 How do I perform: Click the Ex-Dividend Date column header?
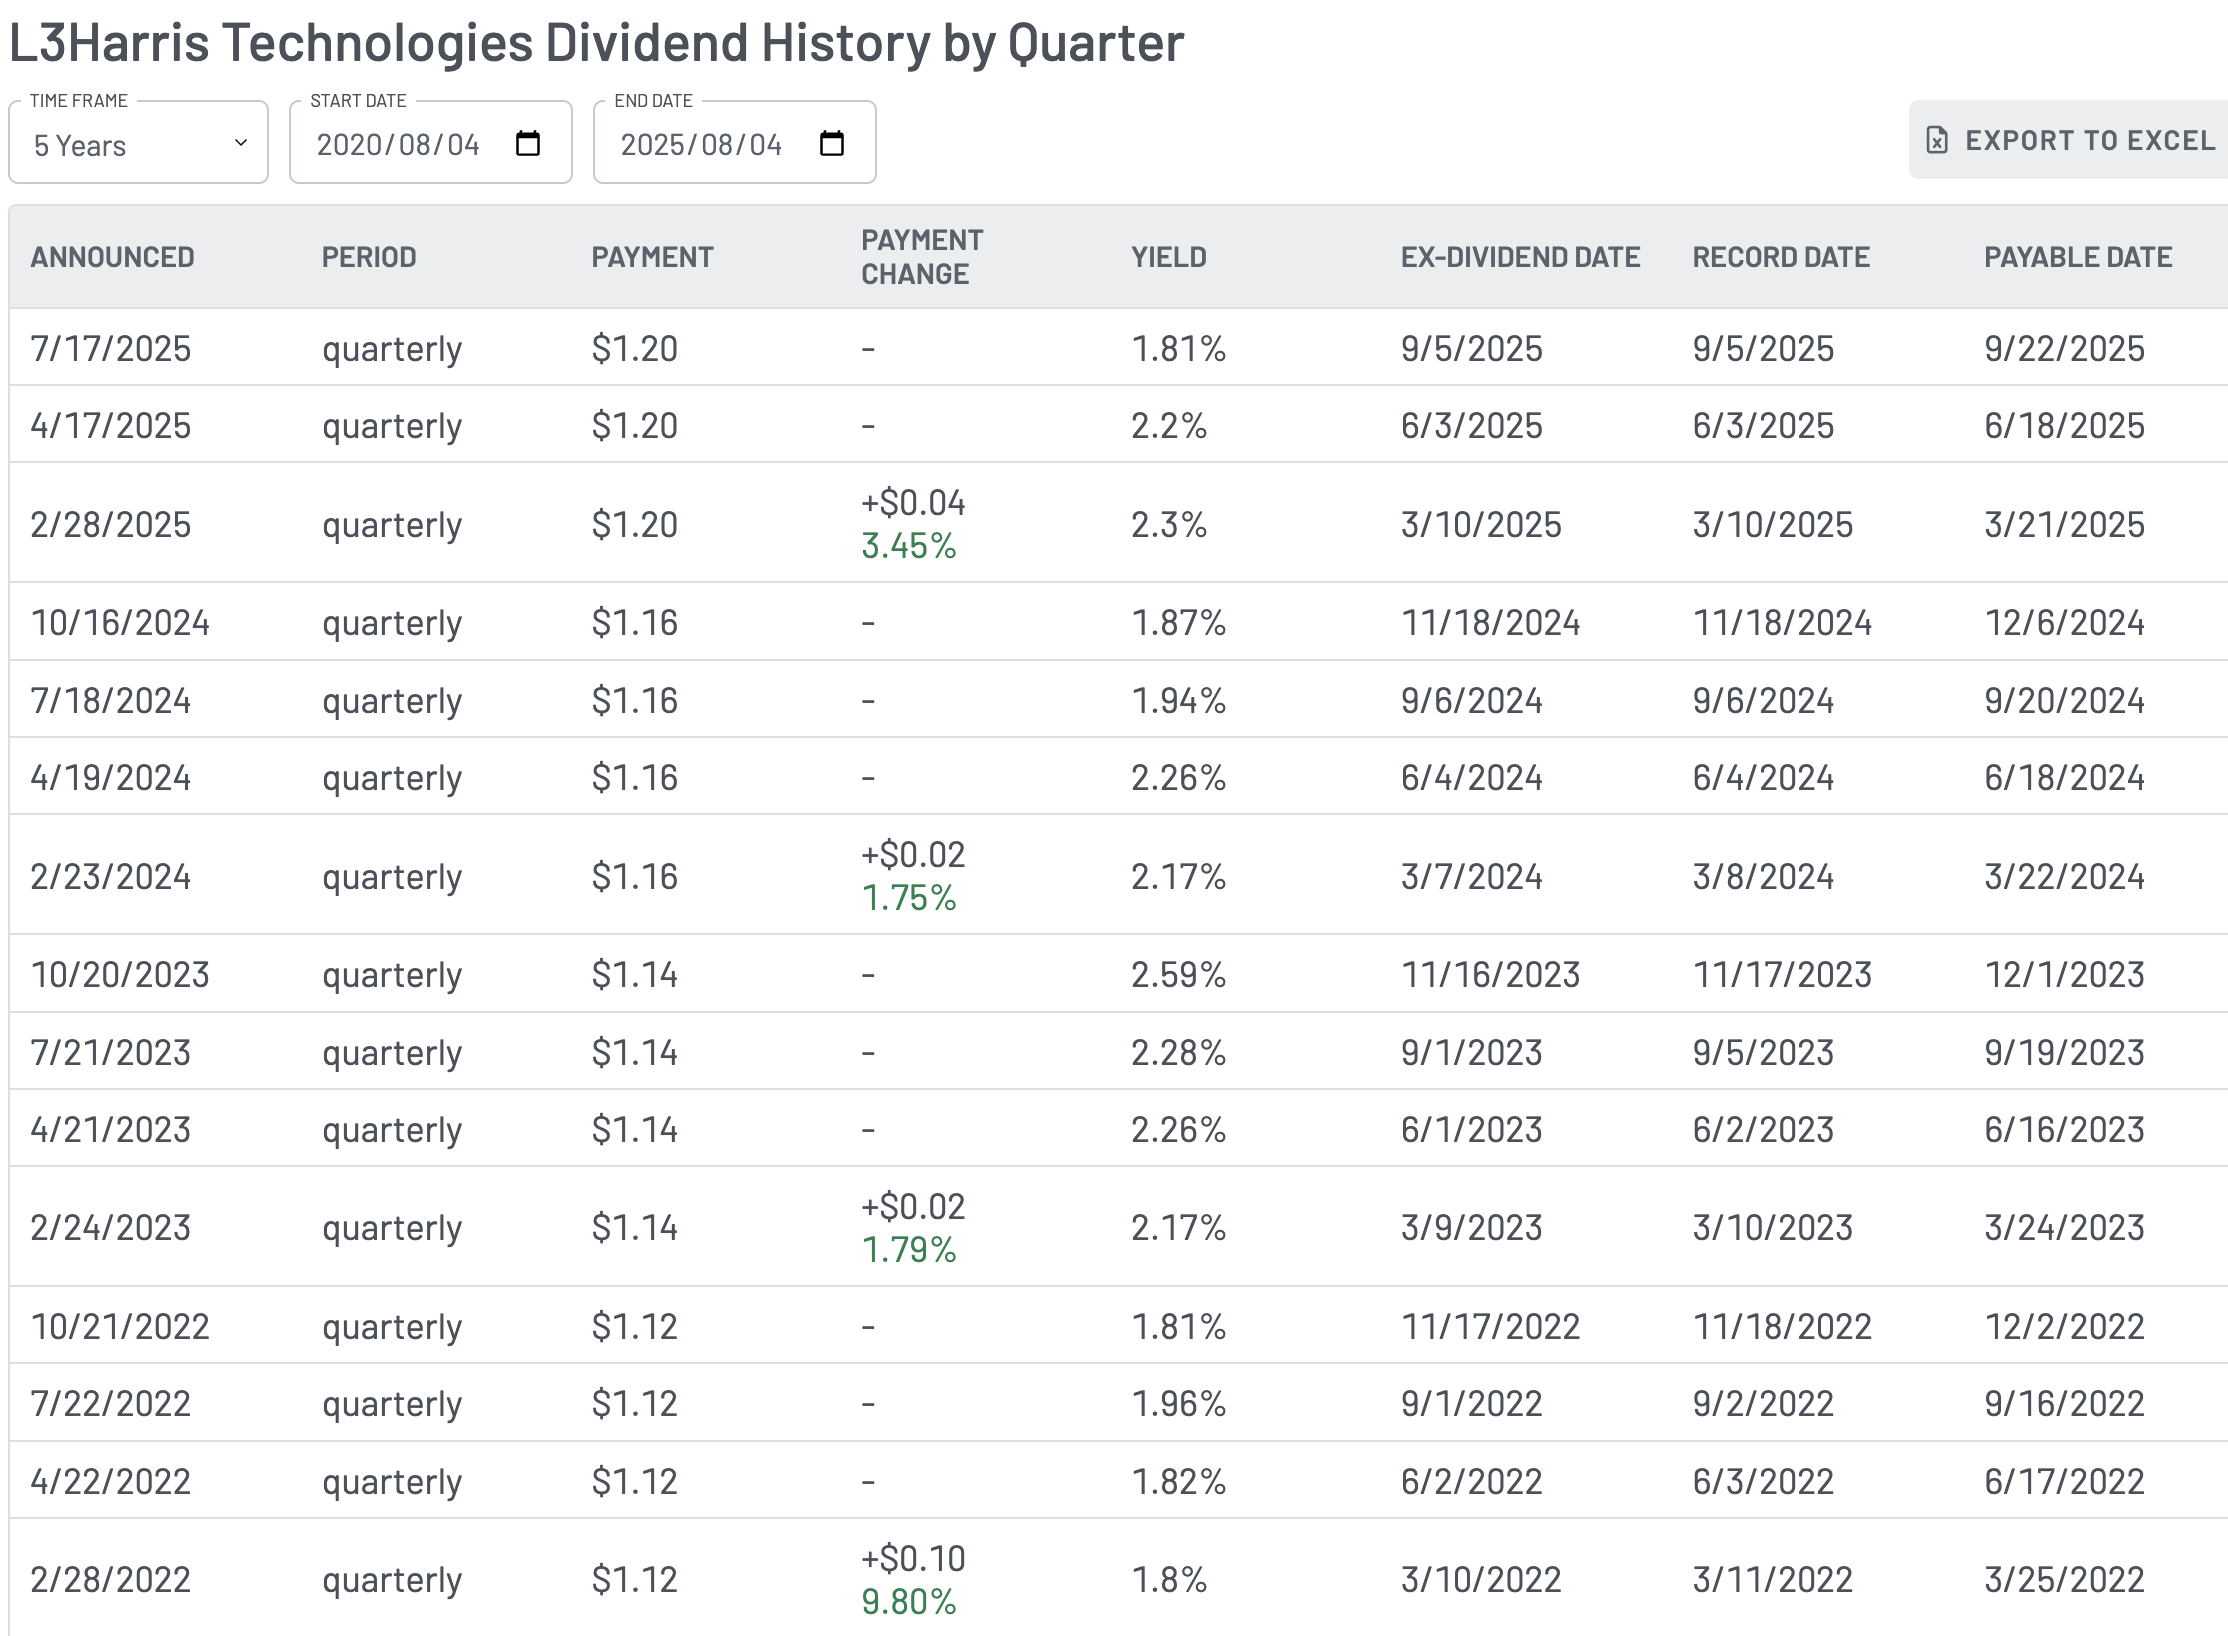tap(1519, 257)
